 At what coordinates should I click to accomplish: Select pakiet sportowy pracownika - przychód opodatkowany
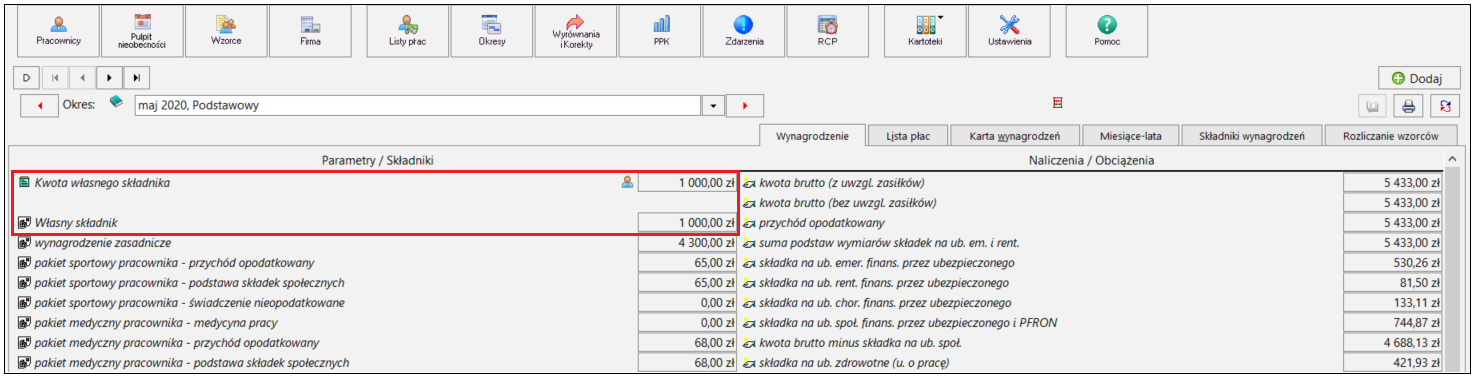[x=376, y=262]
